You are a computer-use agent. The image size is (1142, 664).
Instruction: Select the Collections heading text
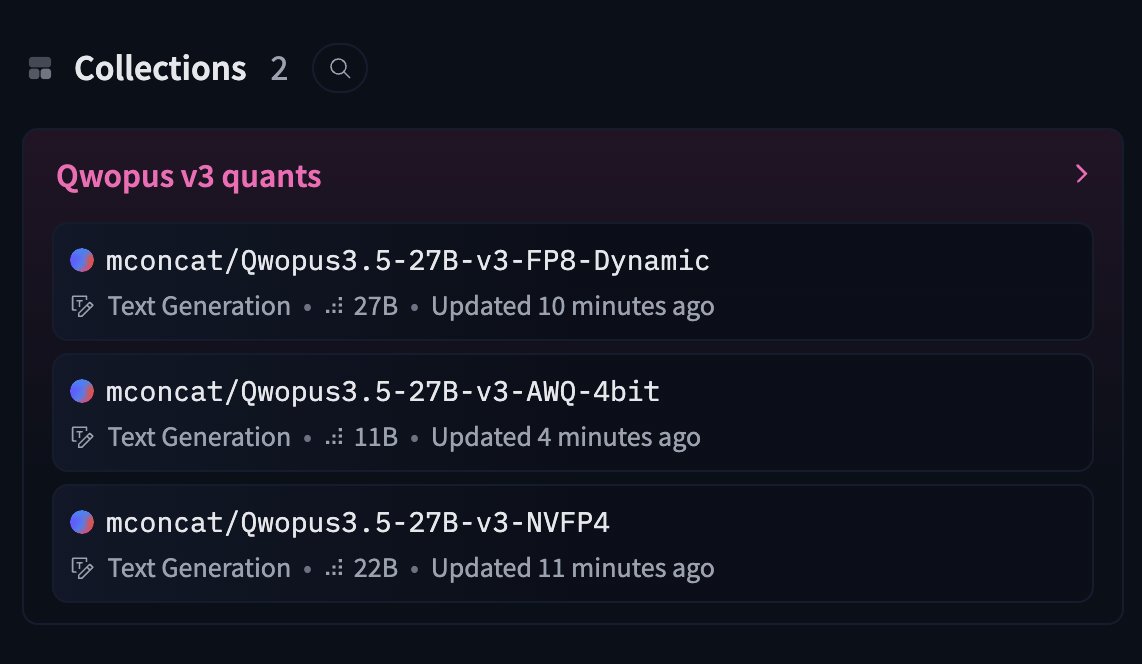[x=160, y=68]
